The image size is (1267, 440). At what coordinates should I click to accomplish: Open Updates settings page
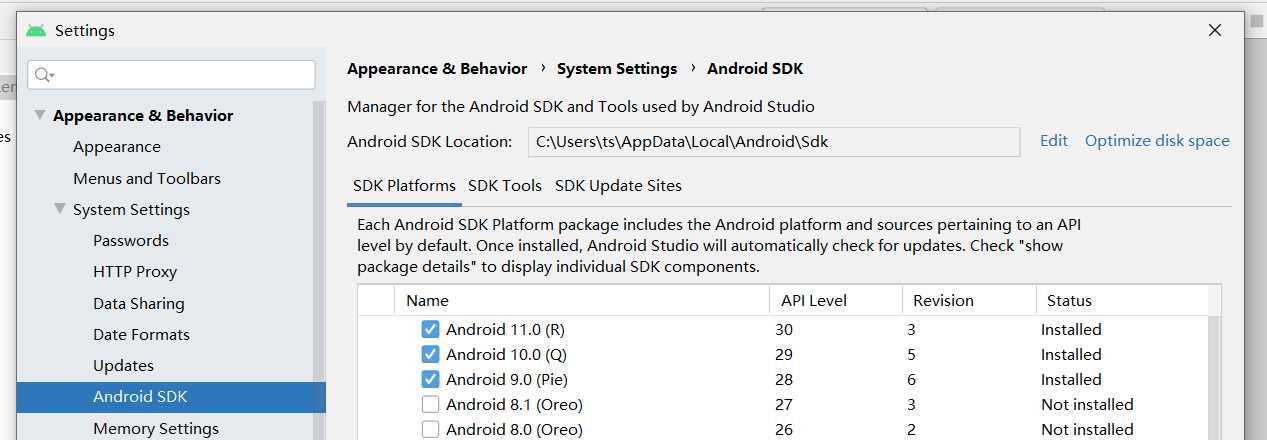tap(123, 366)
